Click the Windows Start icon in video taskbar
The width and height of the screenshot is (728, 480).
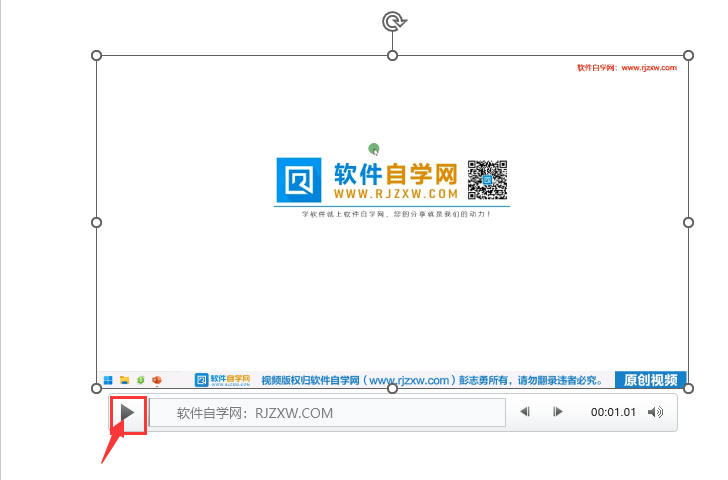108,380
